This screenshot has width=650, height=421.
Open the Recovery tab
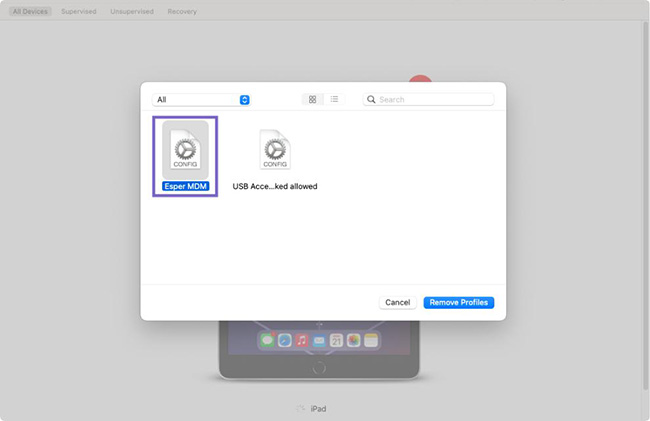click(182, 12)
